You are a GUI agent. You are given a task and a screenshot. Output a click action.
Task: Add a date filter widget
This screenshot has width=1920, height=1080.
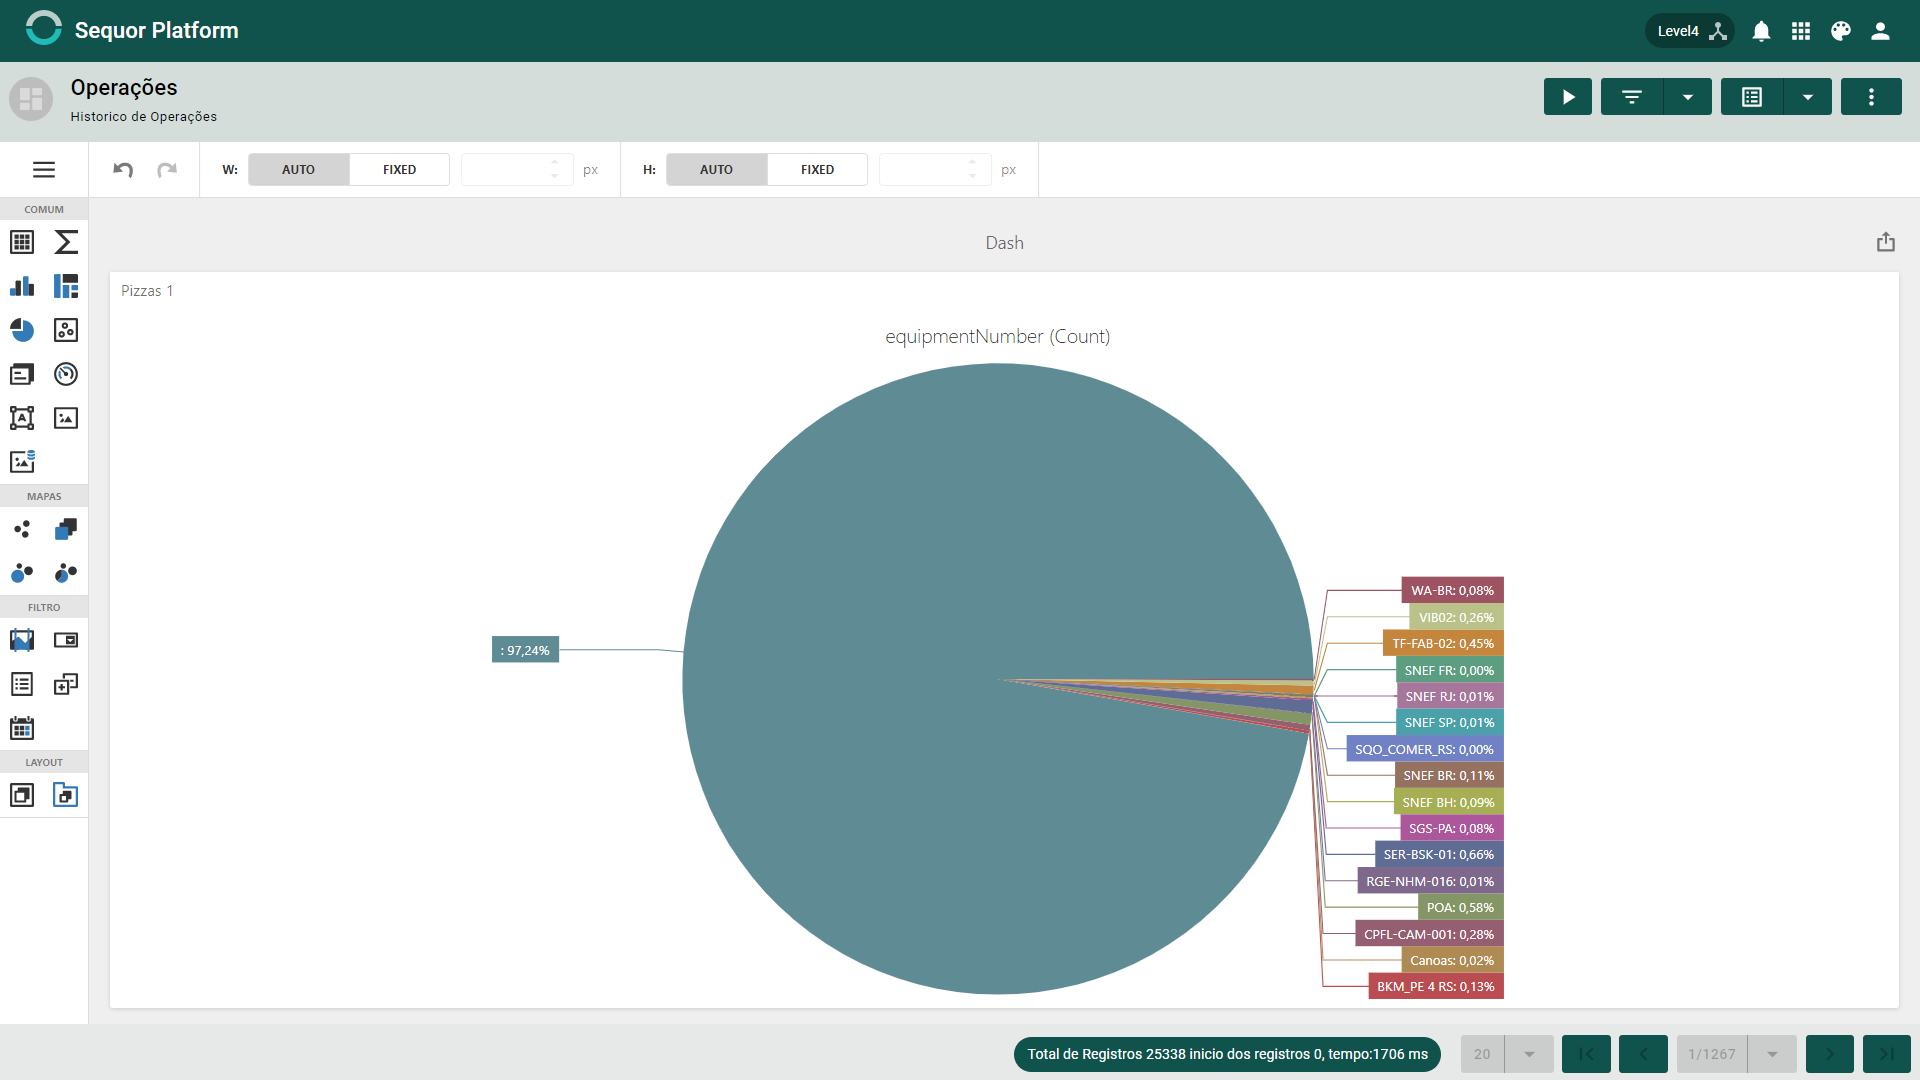point(22,728)
